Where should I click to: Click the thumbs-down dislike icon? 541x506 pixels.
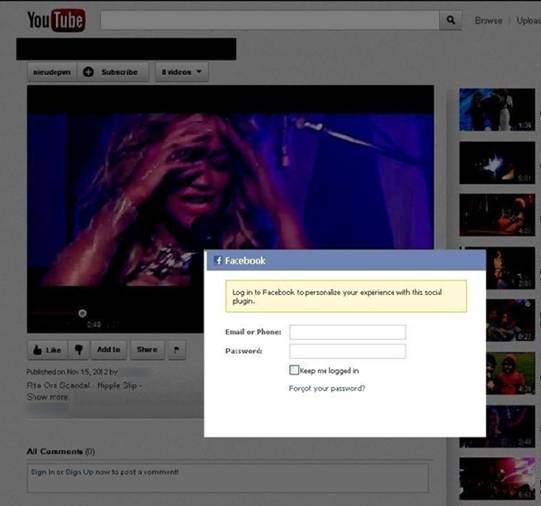point(79,350)
